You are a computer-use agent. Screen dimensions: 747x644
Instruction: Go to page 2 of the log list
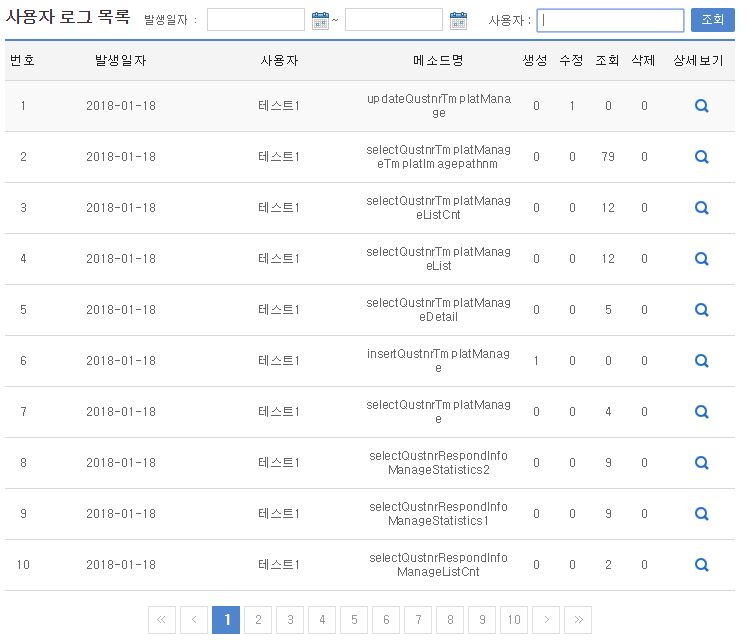(x=258, y=620)
